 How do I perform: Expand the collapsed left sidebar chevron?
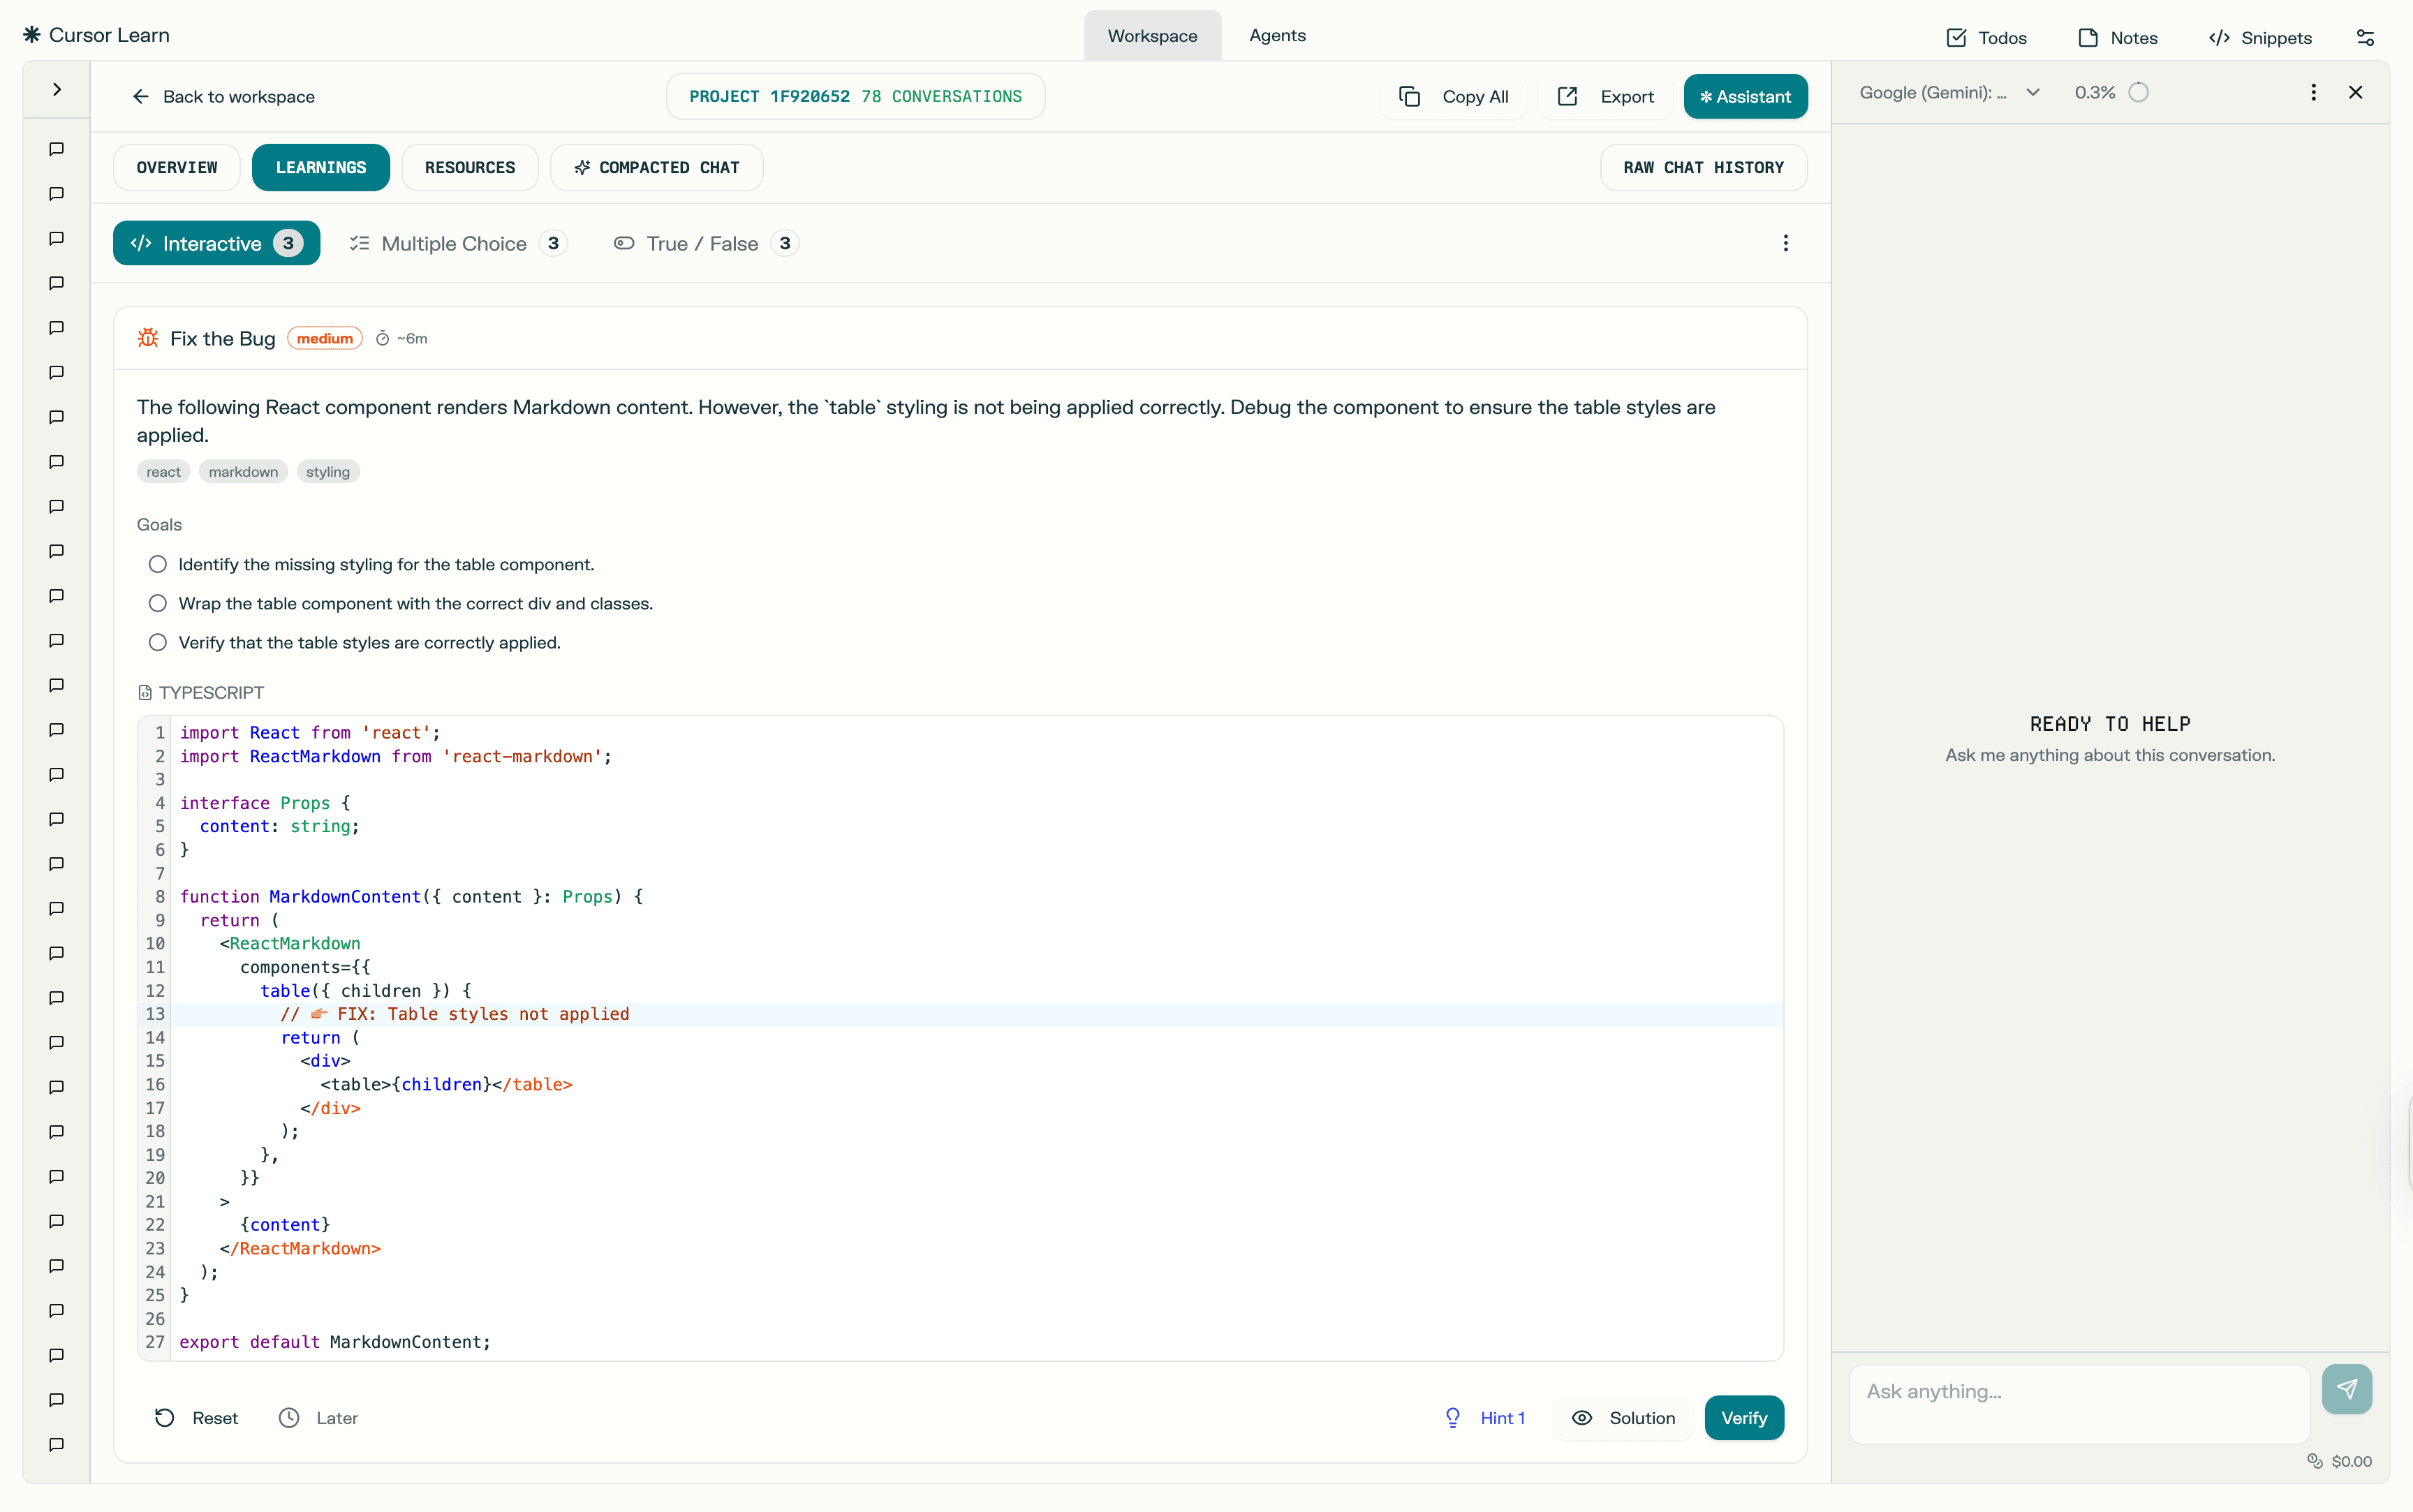pyautogui.click(x=57, y=89)
